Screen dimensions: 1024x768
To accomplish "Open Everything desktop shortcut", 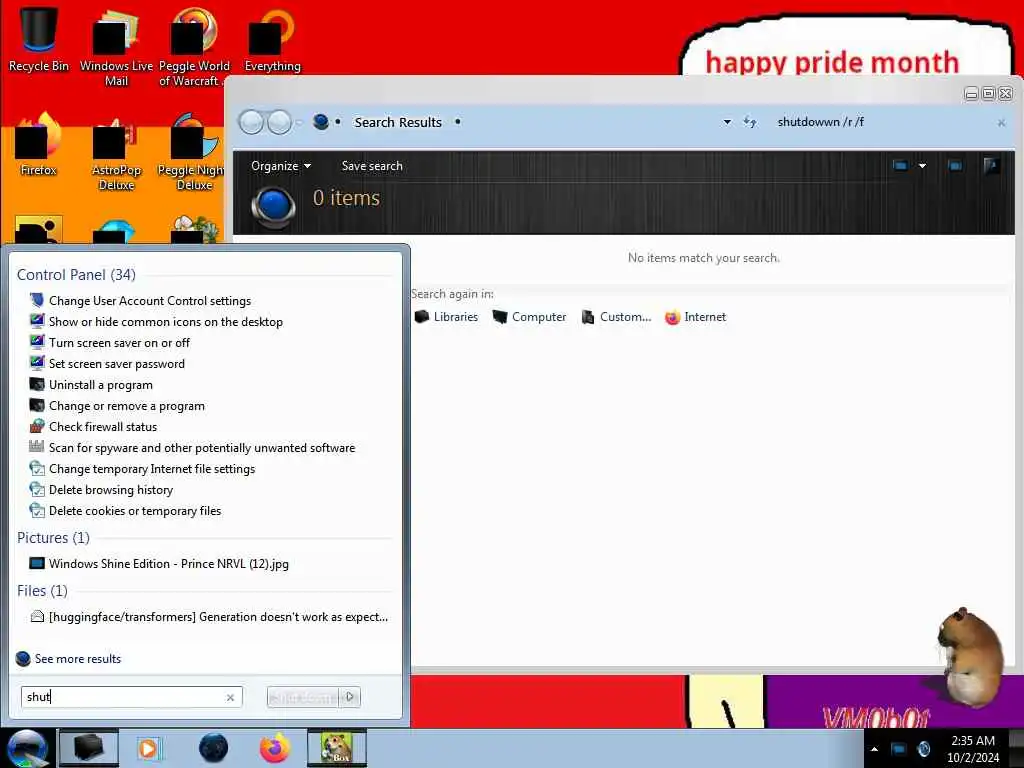I will click(x=272, y=39).
